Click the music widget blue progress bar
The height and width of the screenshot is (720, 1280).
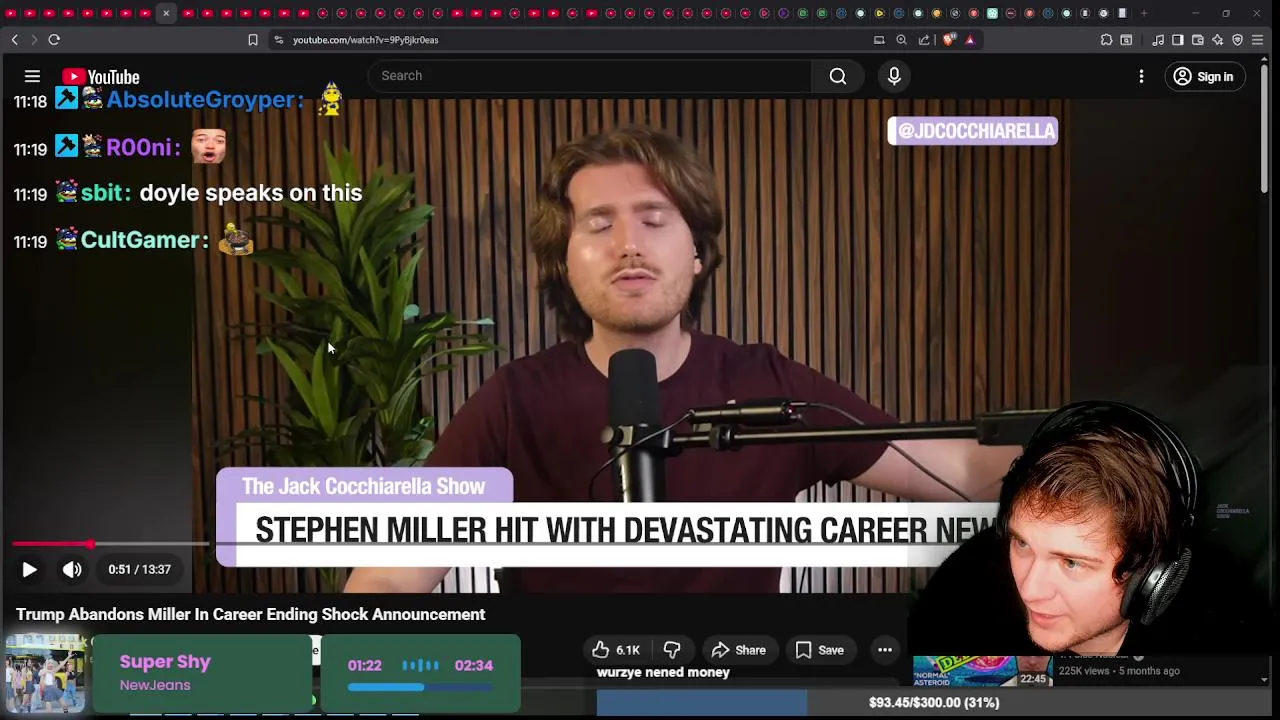[420, 687]
